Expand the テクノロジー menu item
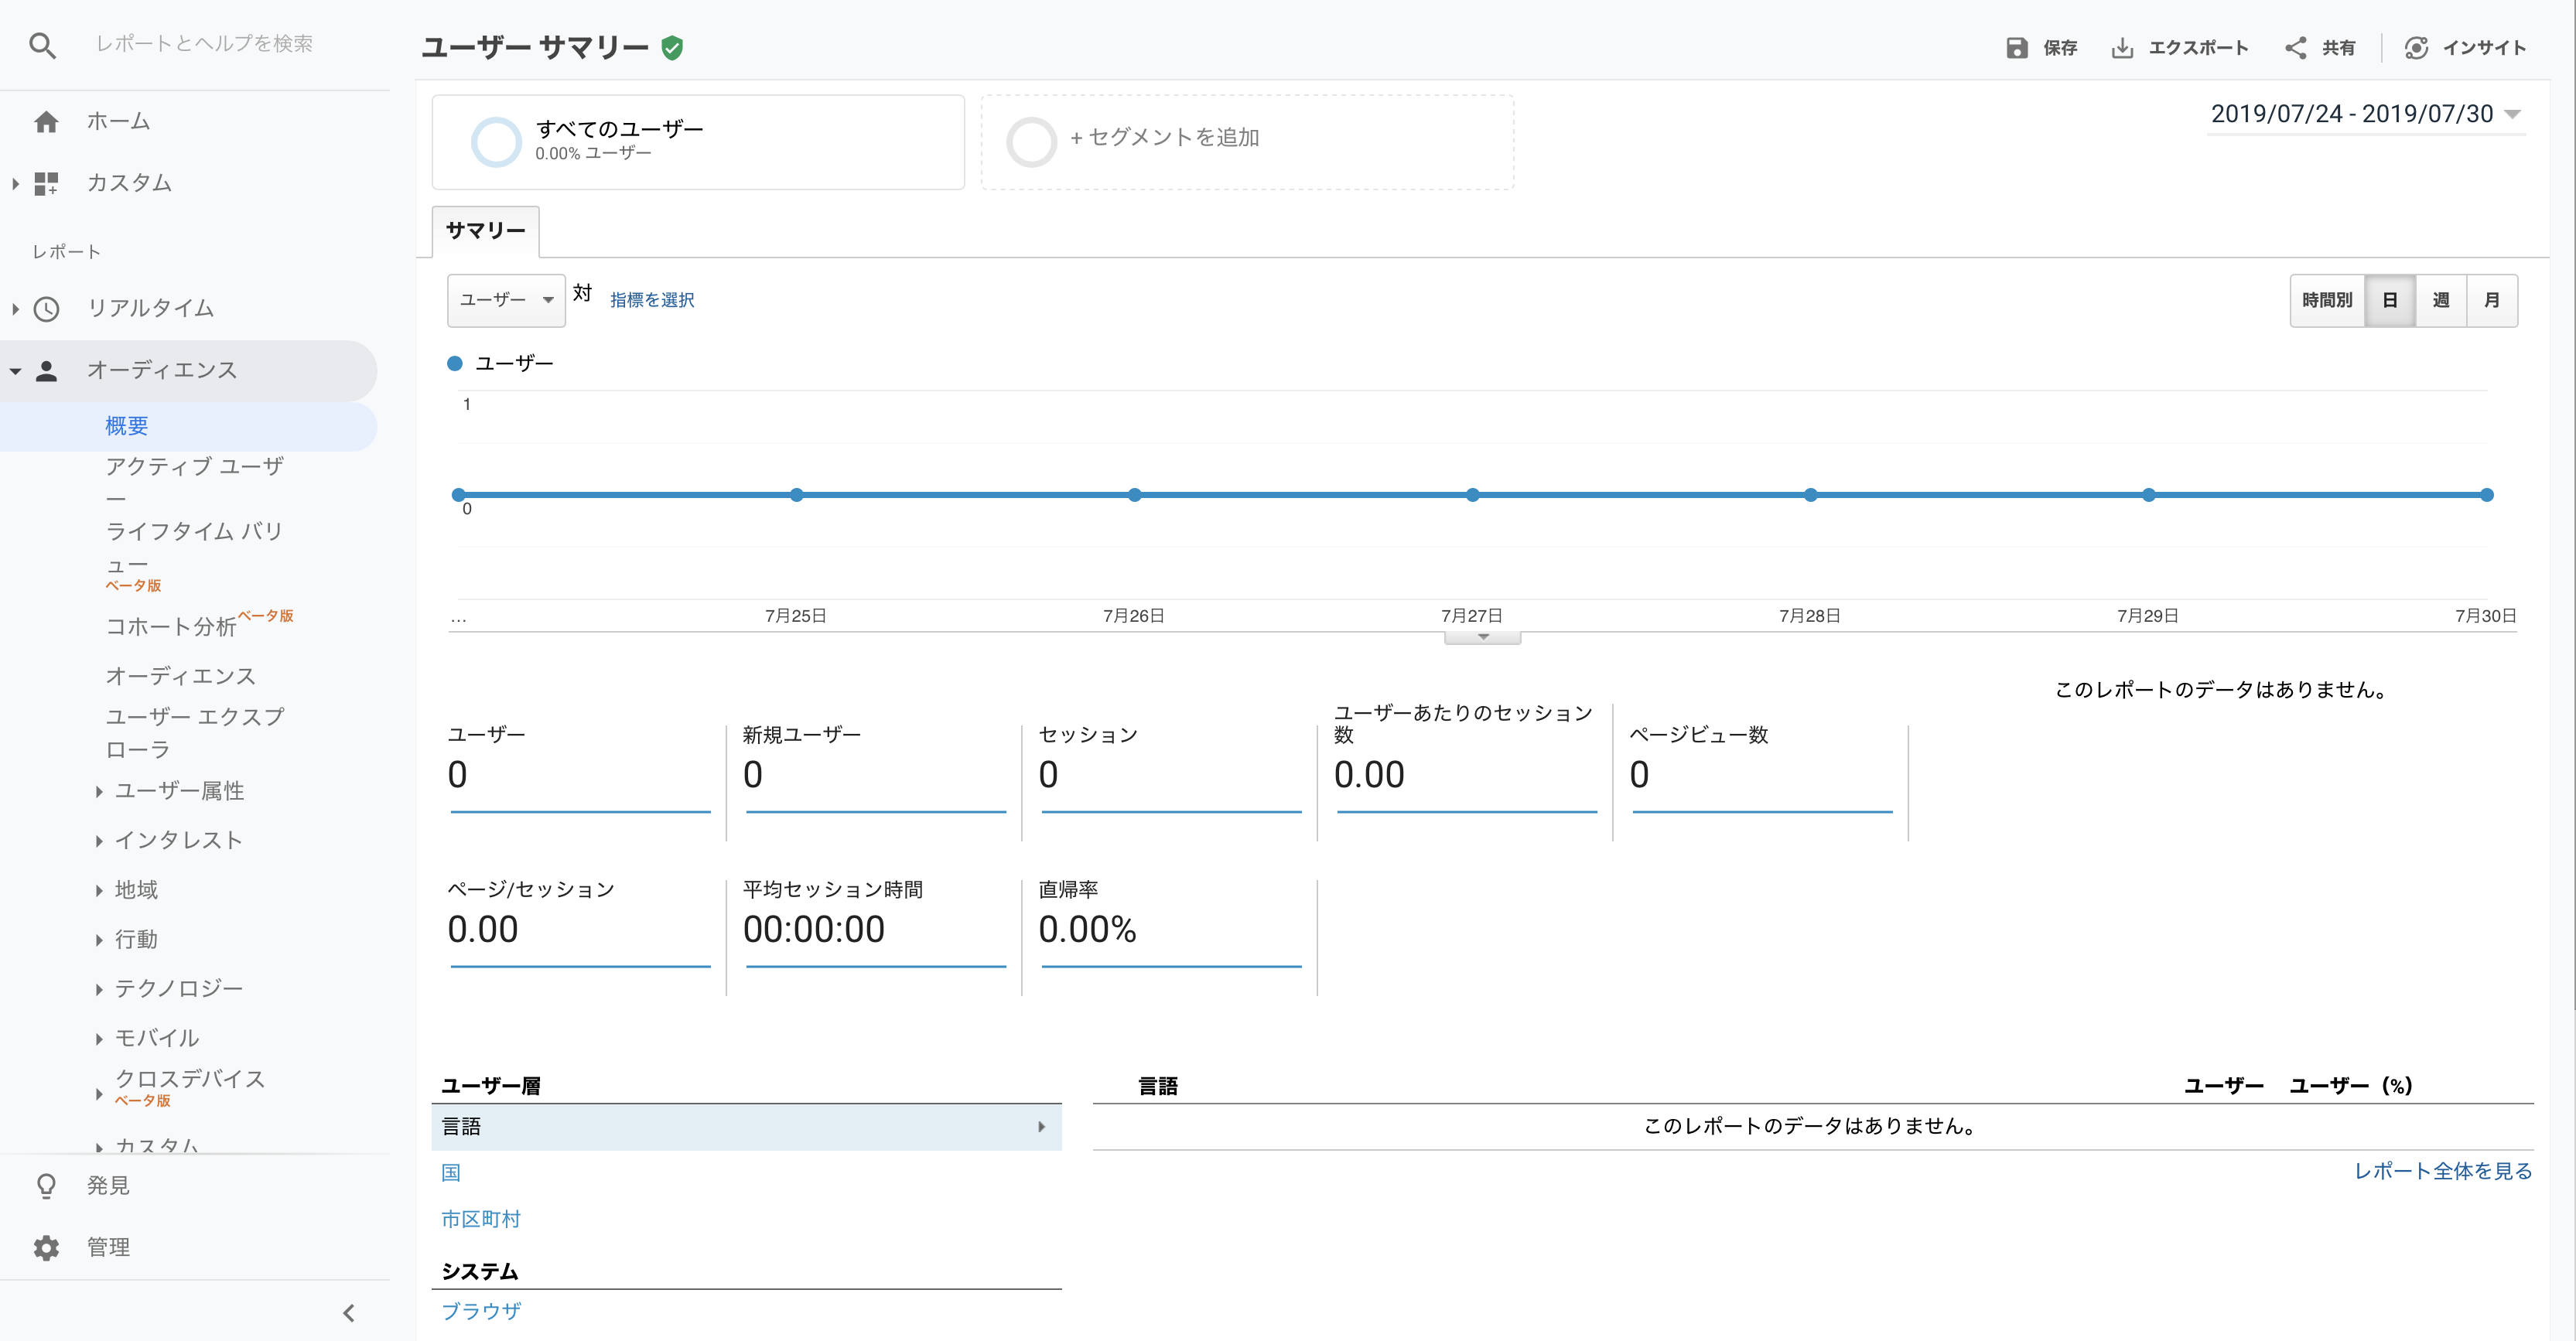 [179, 988]
